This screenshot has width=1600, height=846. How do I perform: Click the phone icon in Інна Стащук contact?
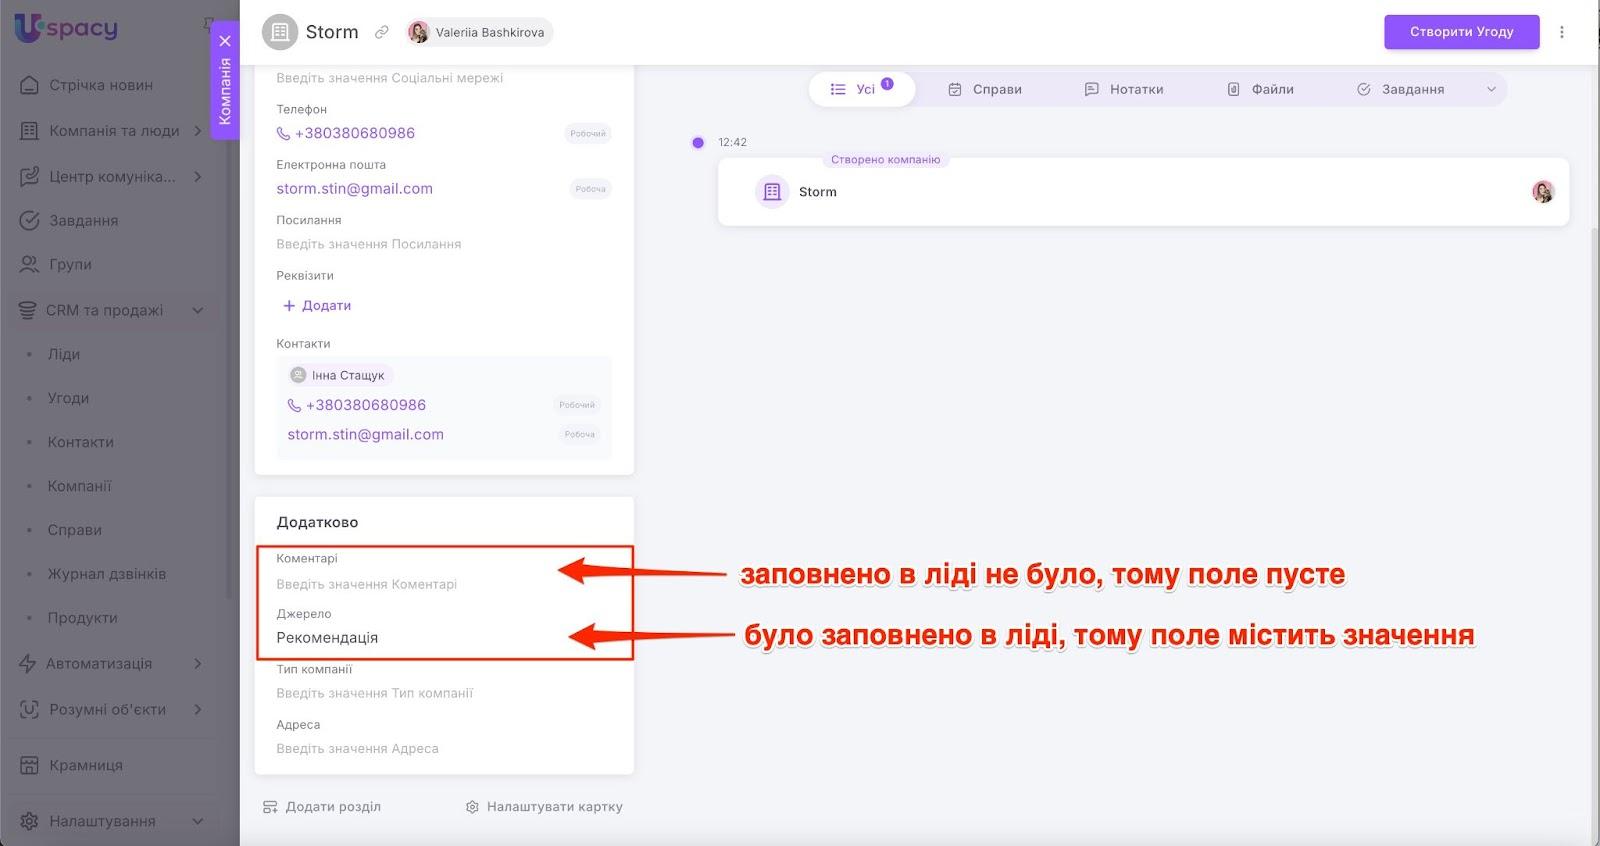tap(294, 405)
